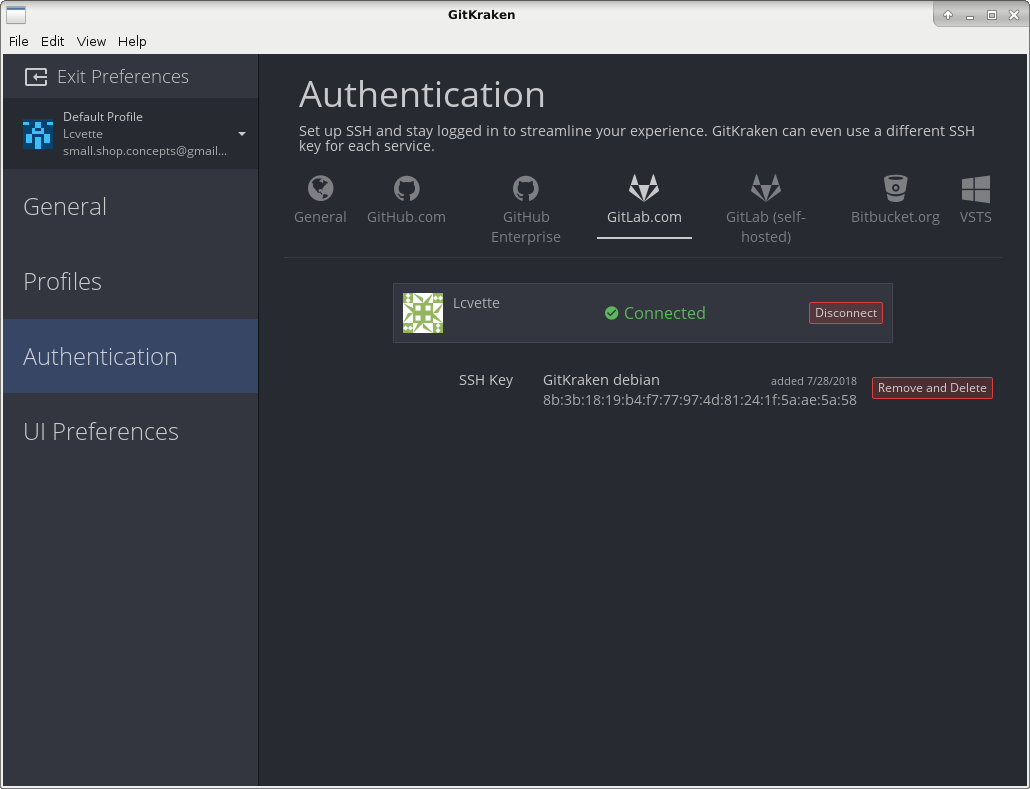Open the Help menu
The height and width of the screenshot is (789, 1030).
(132, 41)
